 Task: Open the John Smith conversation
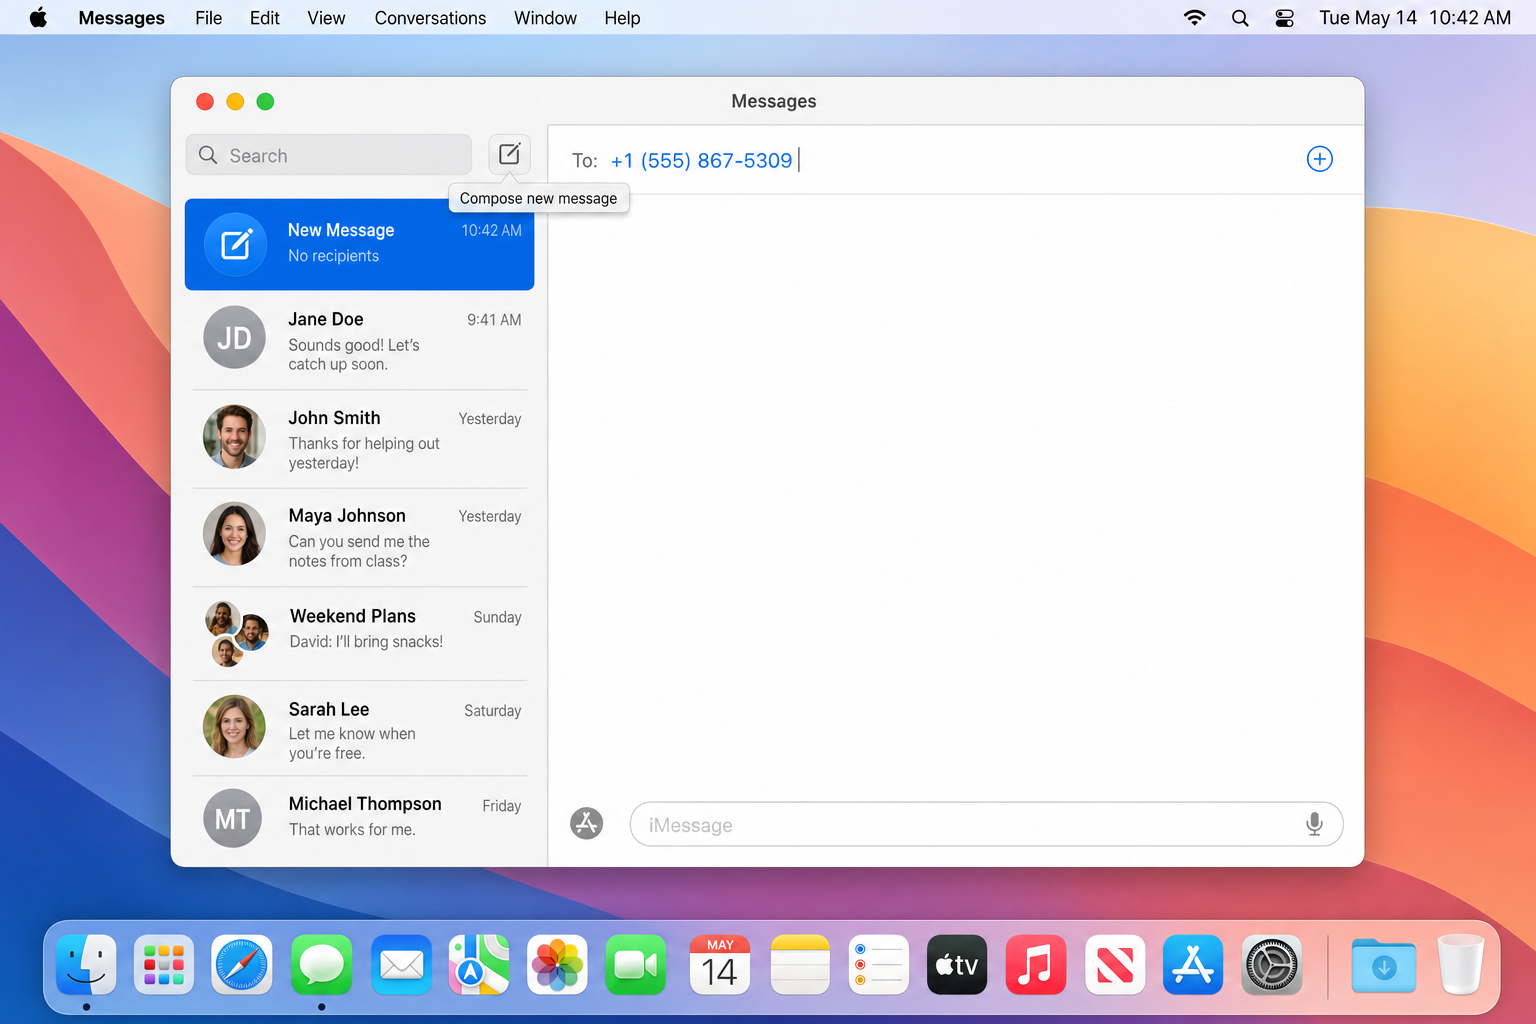coord(359,439)
